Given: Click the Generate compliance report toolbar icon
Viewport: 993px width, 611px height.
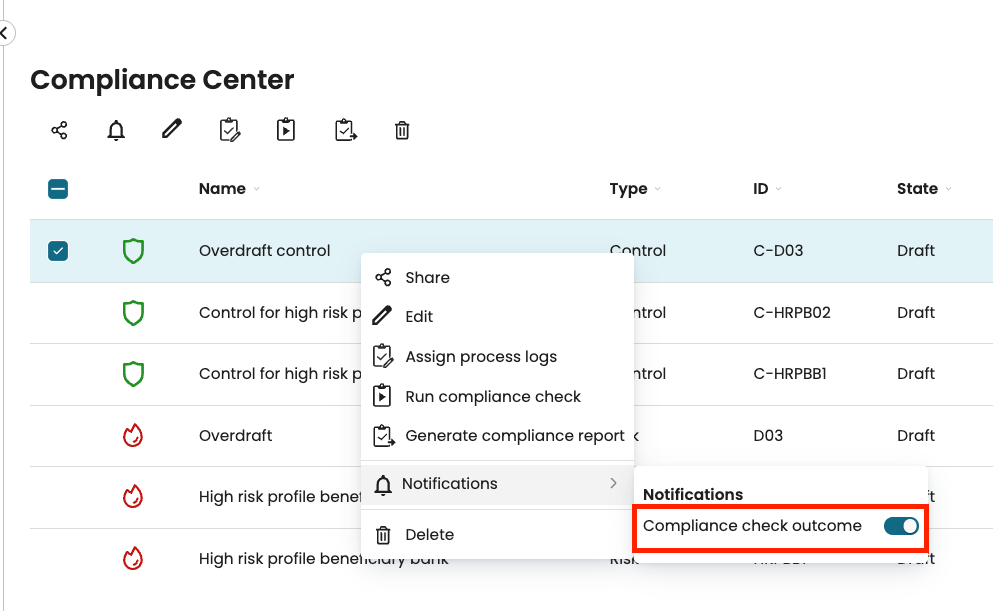Looking at the screenshot, I should 345,130.
